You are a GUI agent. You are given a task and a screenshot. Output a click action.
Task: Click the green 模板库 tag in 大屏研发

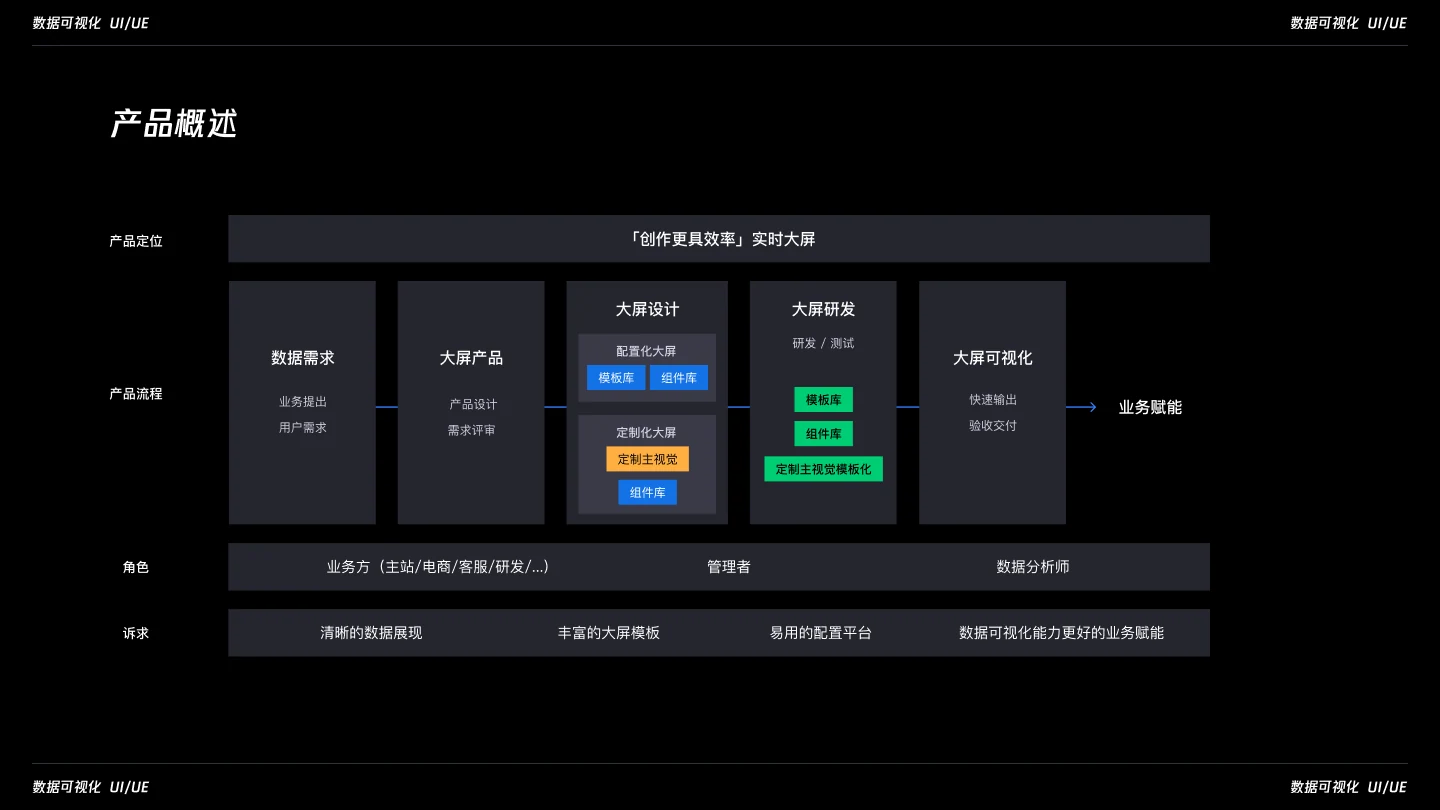(x=824, y=400)
